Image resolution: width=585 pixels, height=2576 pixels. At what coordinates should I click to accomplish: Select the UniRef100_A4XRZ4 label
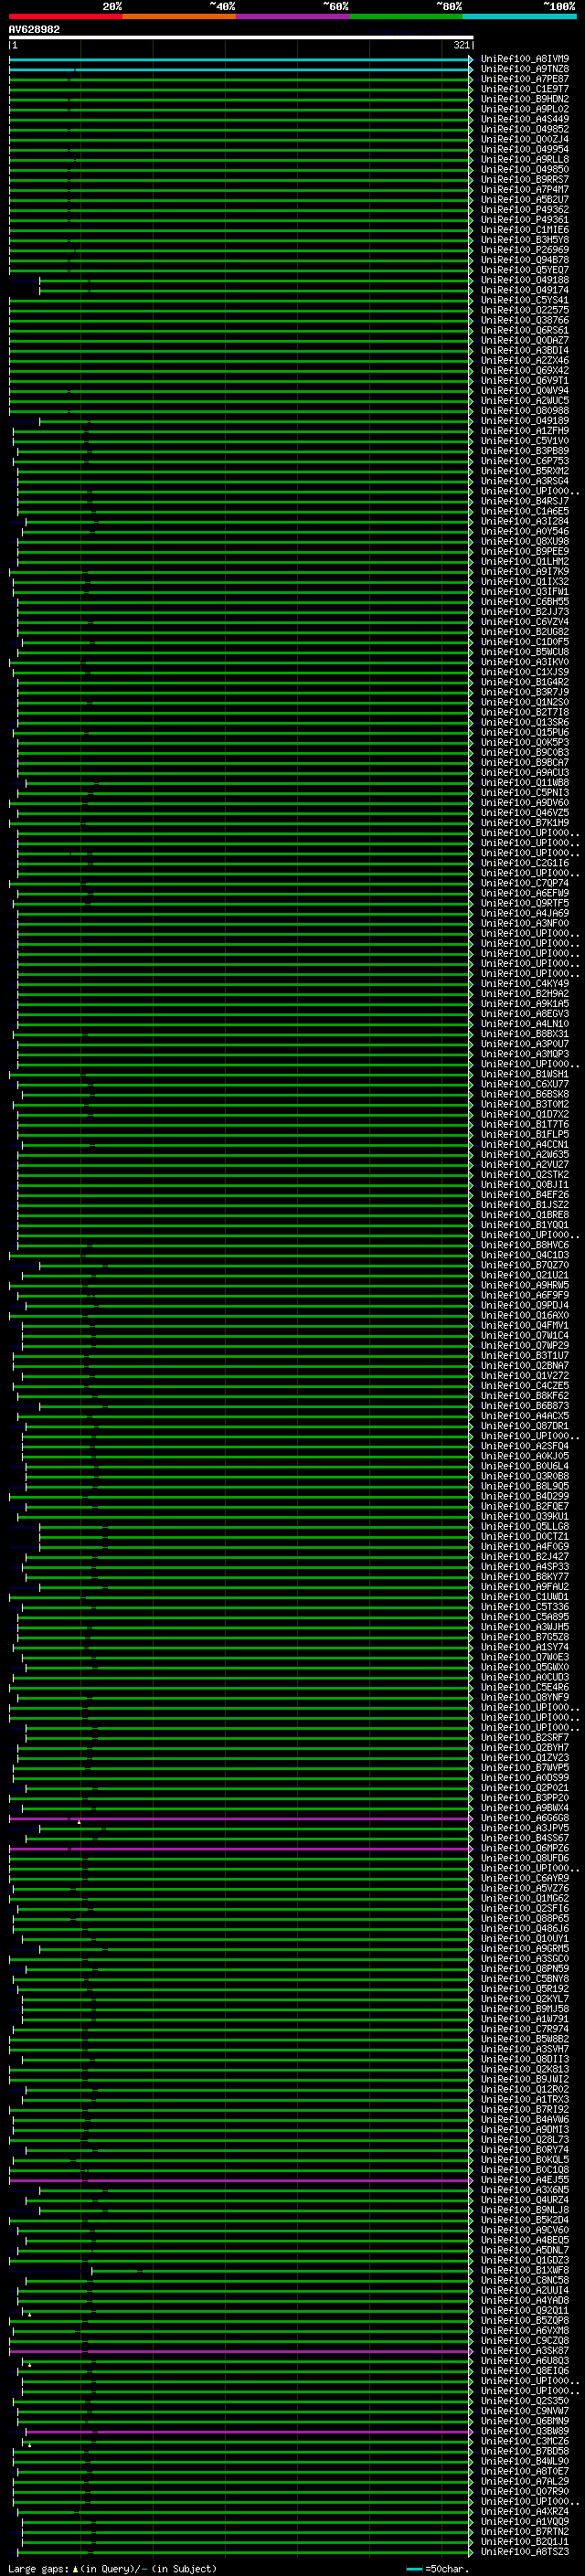(525, 2512)
